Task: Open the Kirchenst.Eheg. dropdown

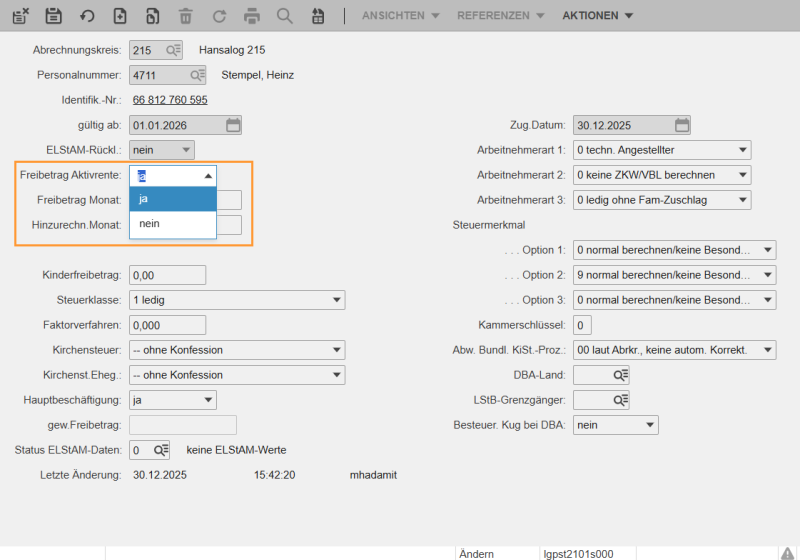Action: [337, 375]
